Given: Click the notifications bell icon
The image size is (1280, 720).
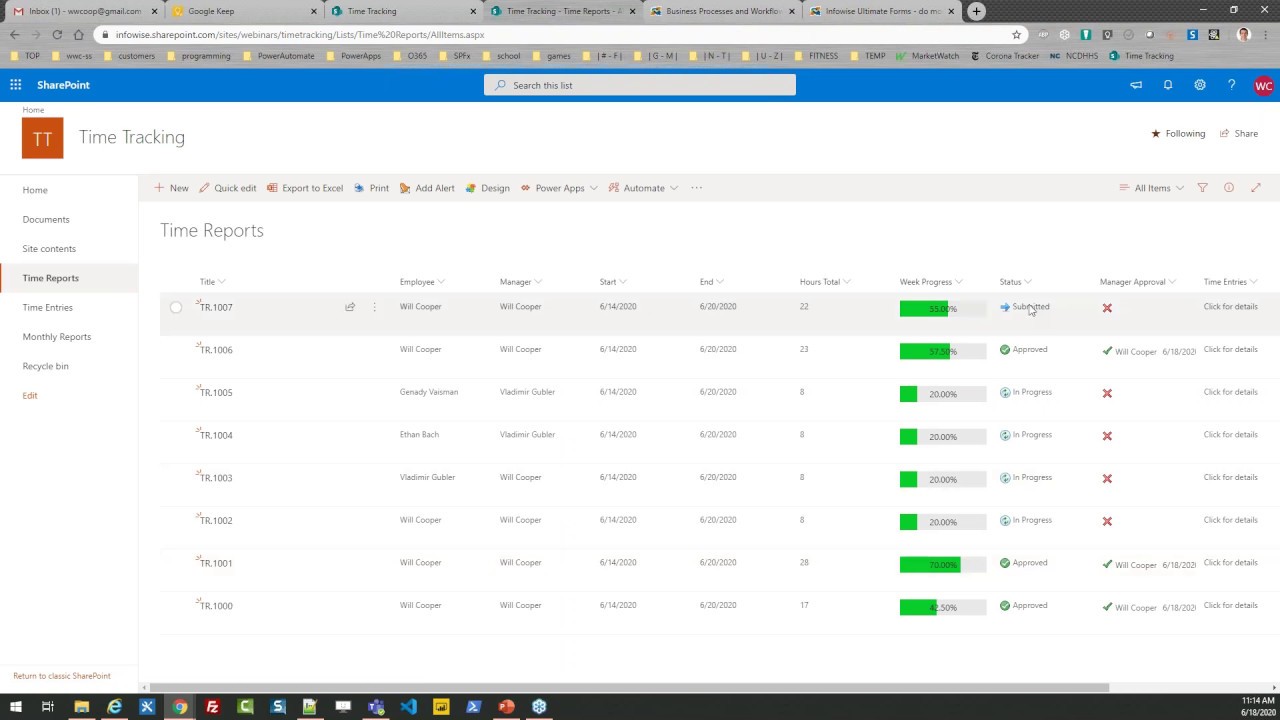Looking at the screenshot, I should (x=1167, y=85).
